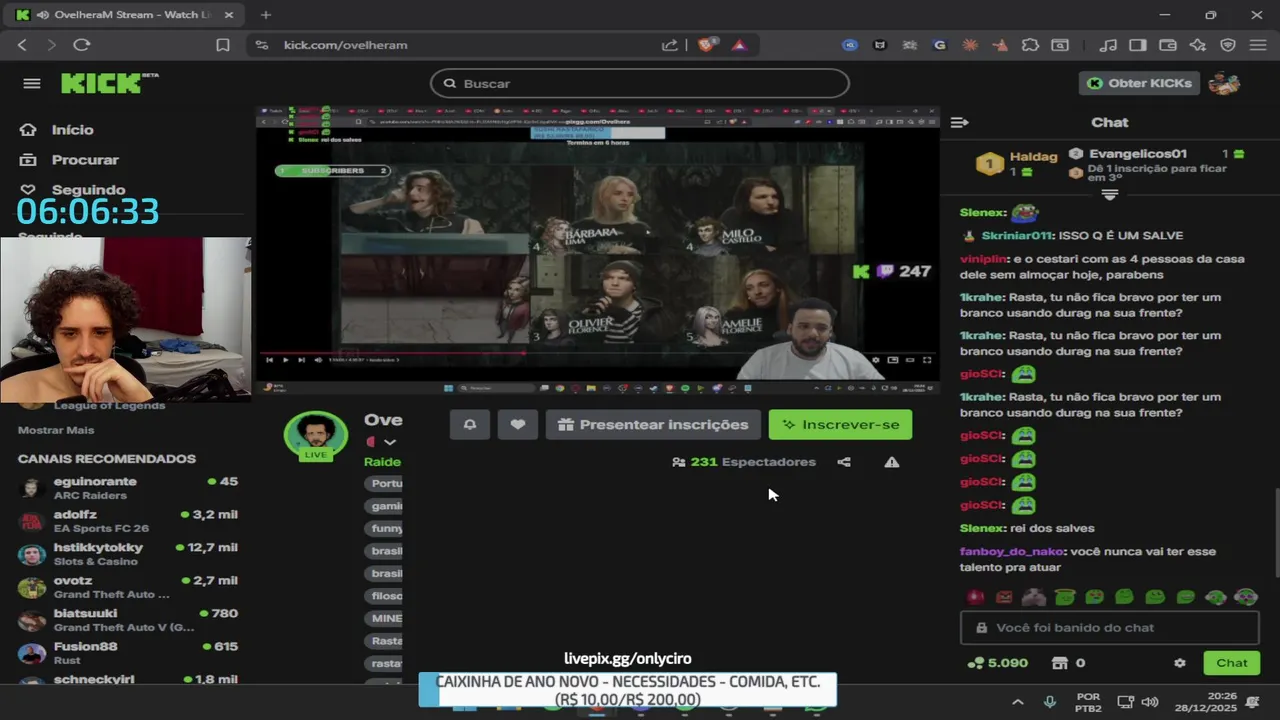Open the OvelheraM channel avatar
This screenshot has width=1280, height=720.
point(316,435)
